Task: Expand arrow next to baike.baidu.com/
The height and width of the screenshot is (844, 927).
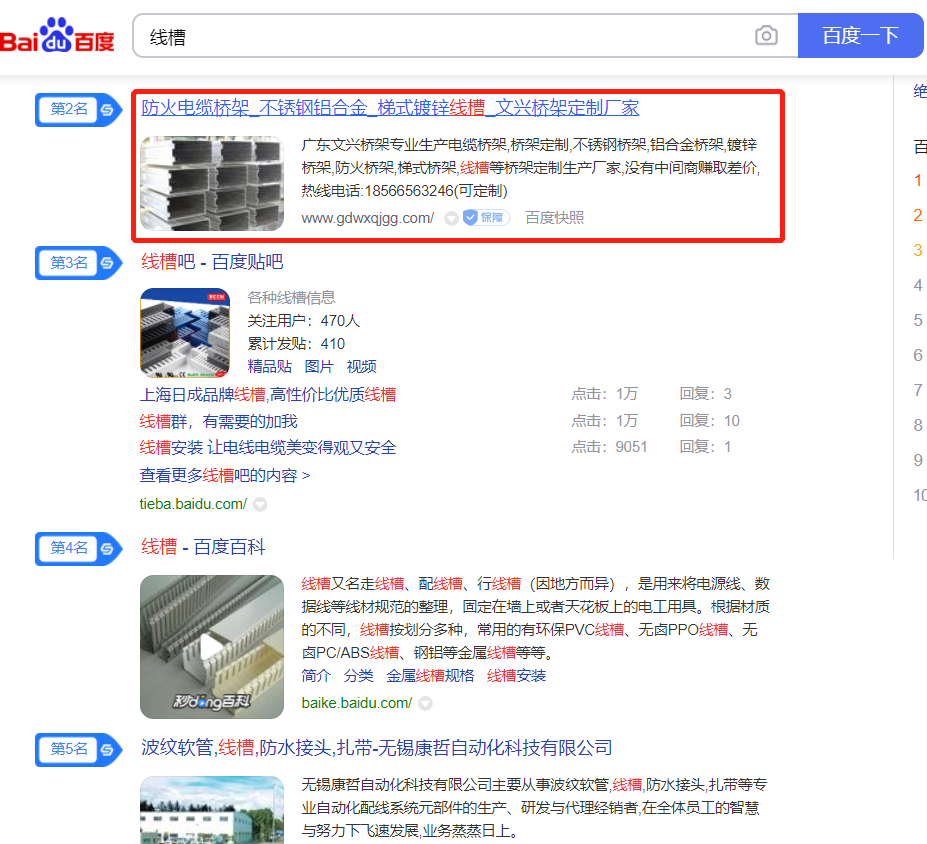Action: point(425,703)
